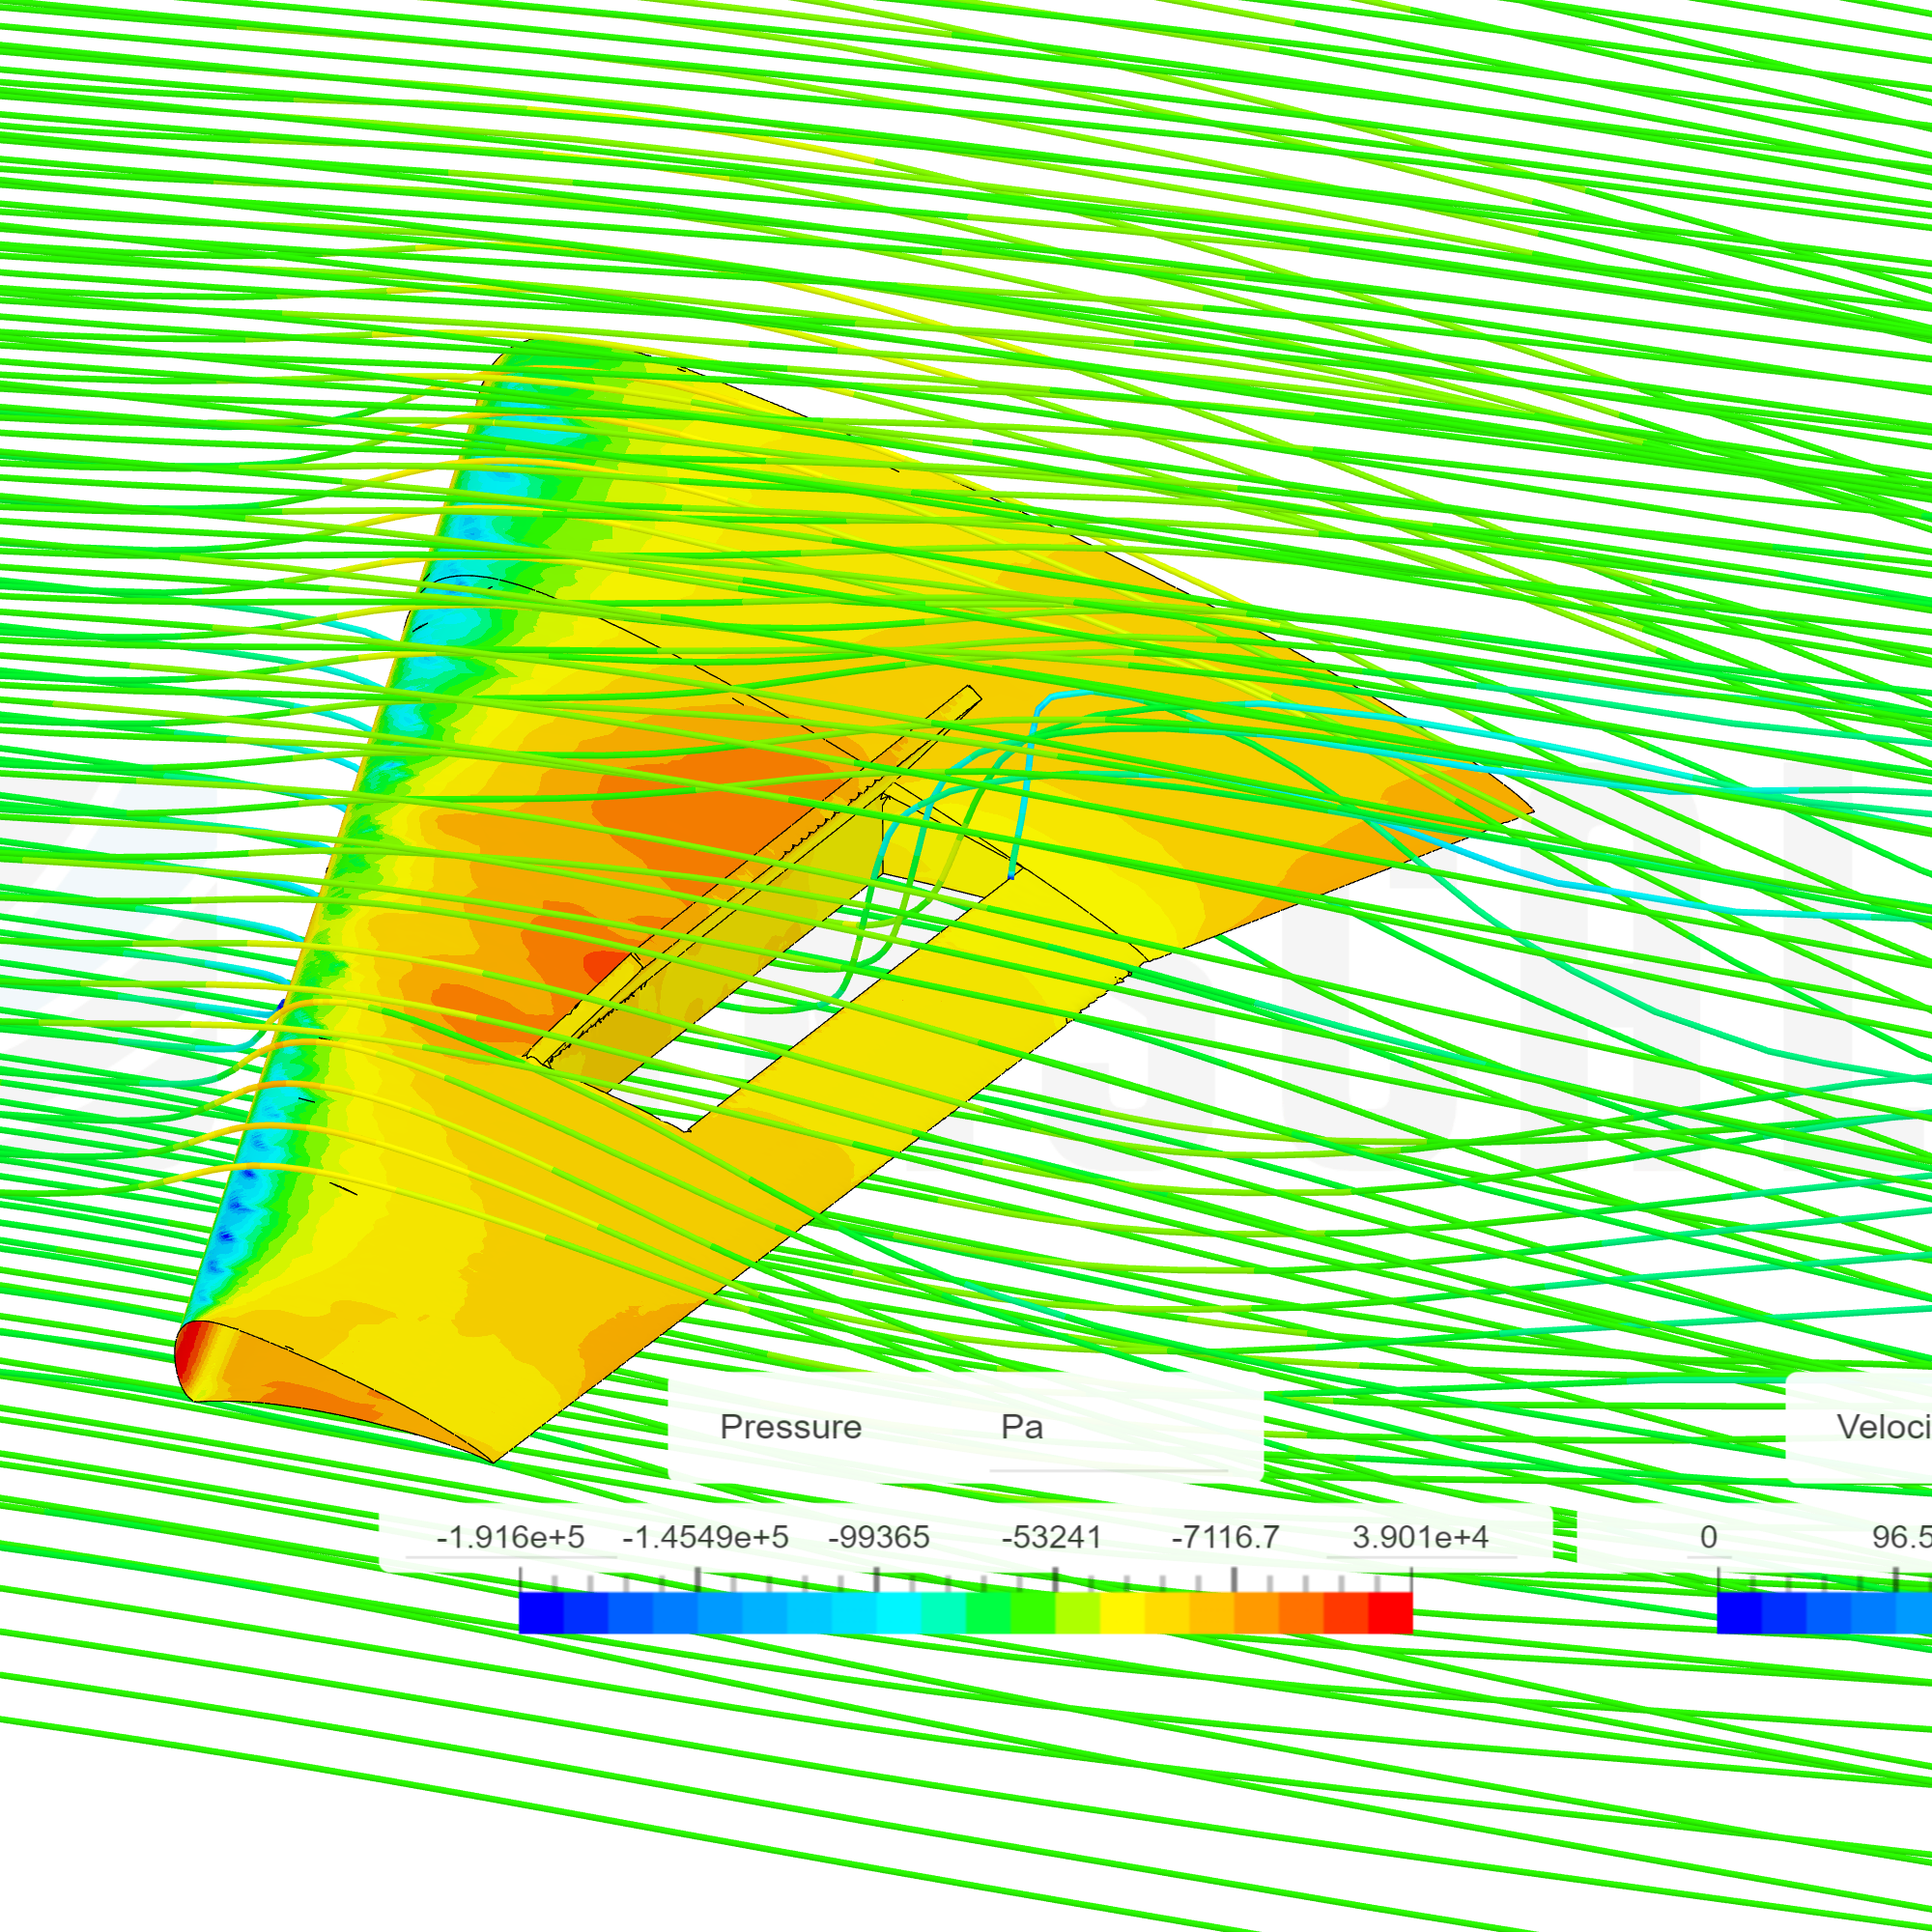The image size is (1932, 1932).
Task: Pick the red pressure colorbar segment
Action: [x=1390, y=1612]
